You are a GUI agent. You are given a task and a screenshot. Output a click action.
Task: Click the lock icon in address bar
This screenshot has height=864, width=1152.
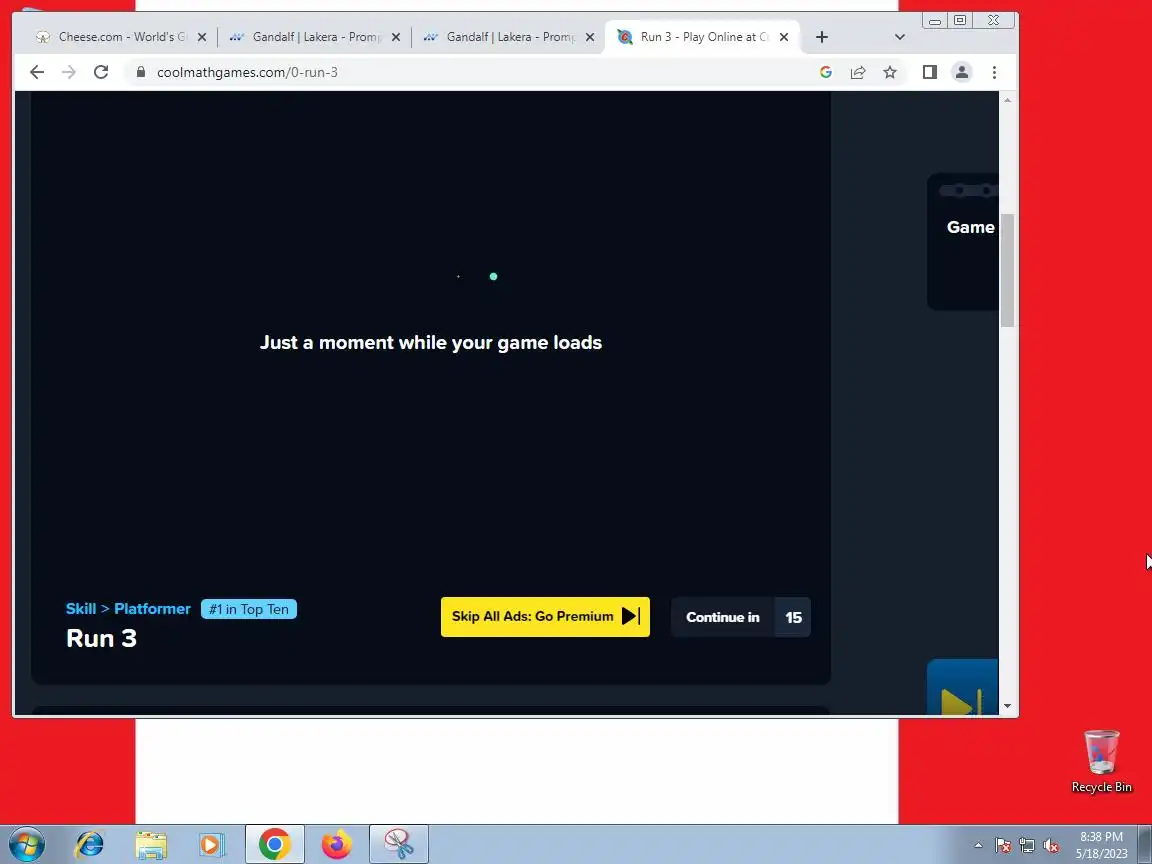coord(140,72)
